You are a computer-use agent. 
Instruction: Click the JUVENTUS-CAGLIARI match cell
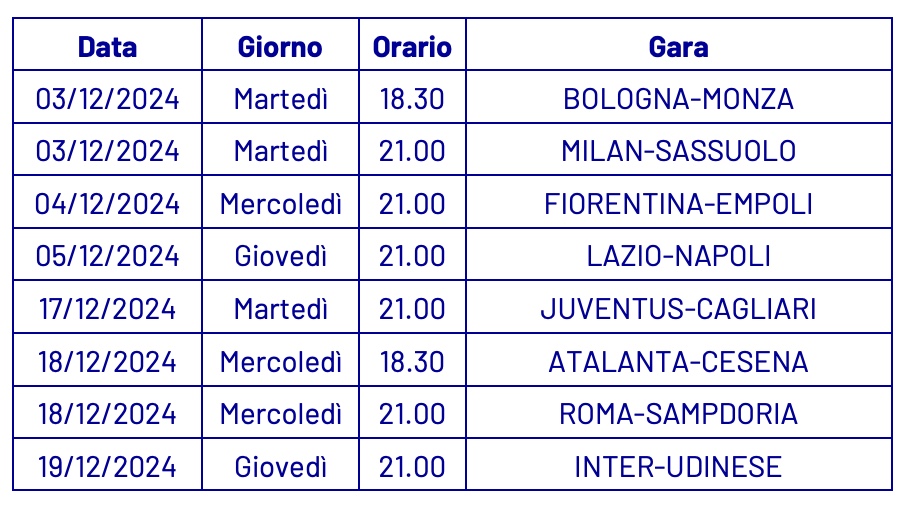678,309
